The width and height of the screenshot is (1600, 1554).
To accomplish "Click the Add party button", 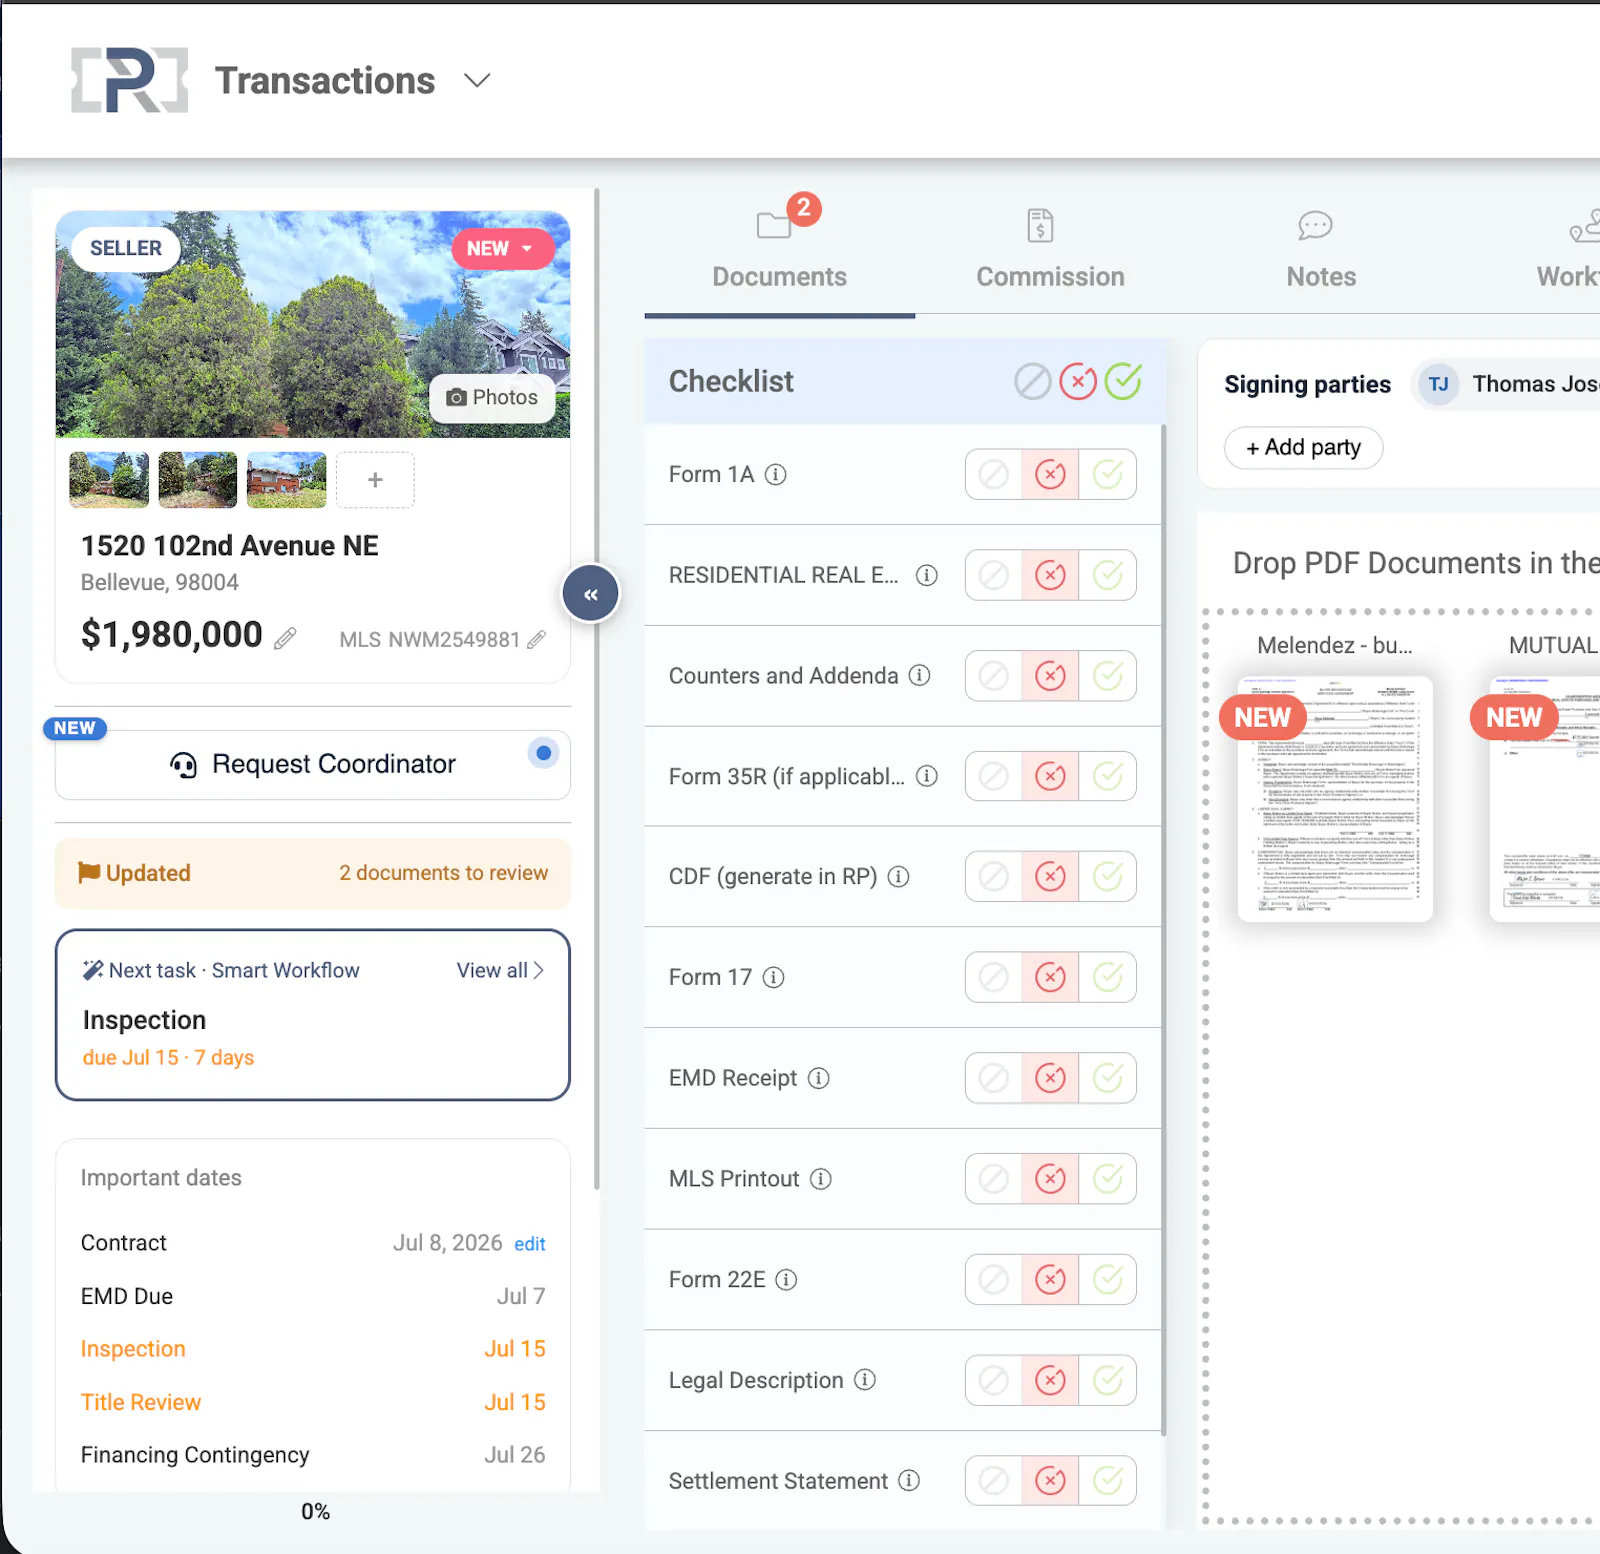I will click(x=1304, y=447).
